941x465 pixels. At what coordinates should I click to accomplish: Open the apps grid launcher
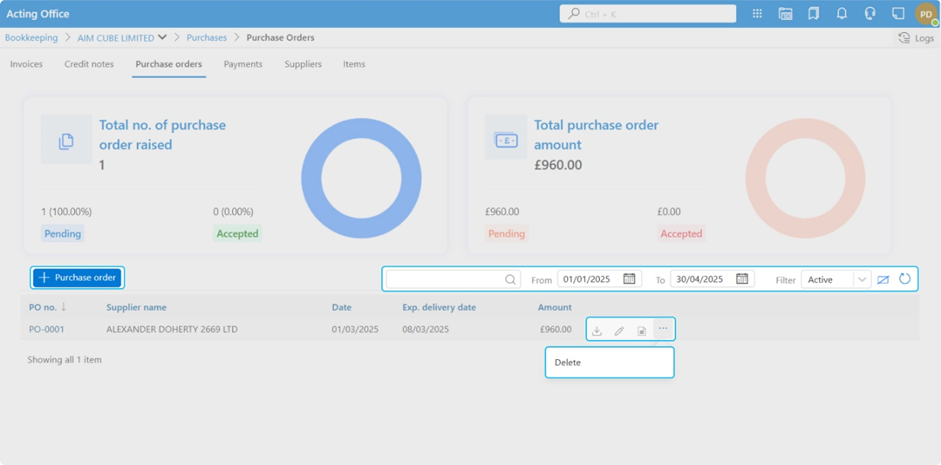coord(757,14)
